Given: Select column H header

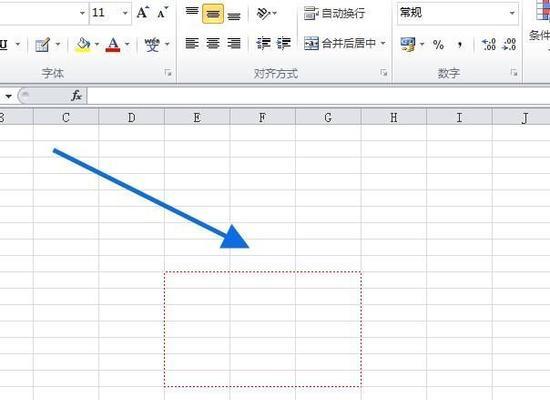Looking at the screenshot, I should click(394, 118).
